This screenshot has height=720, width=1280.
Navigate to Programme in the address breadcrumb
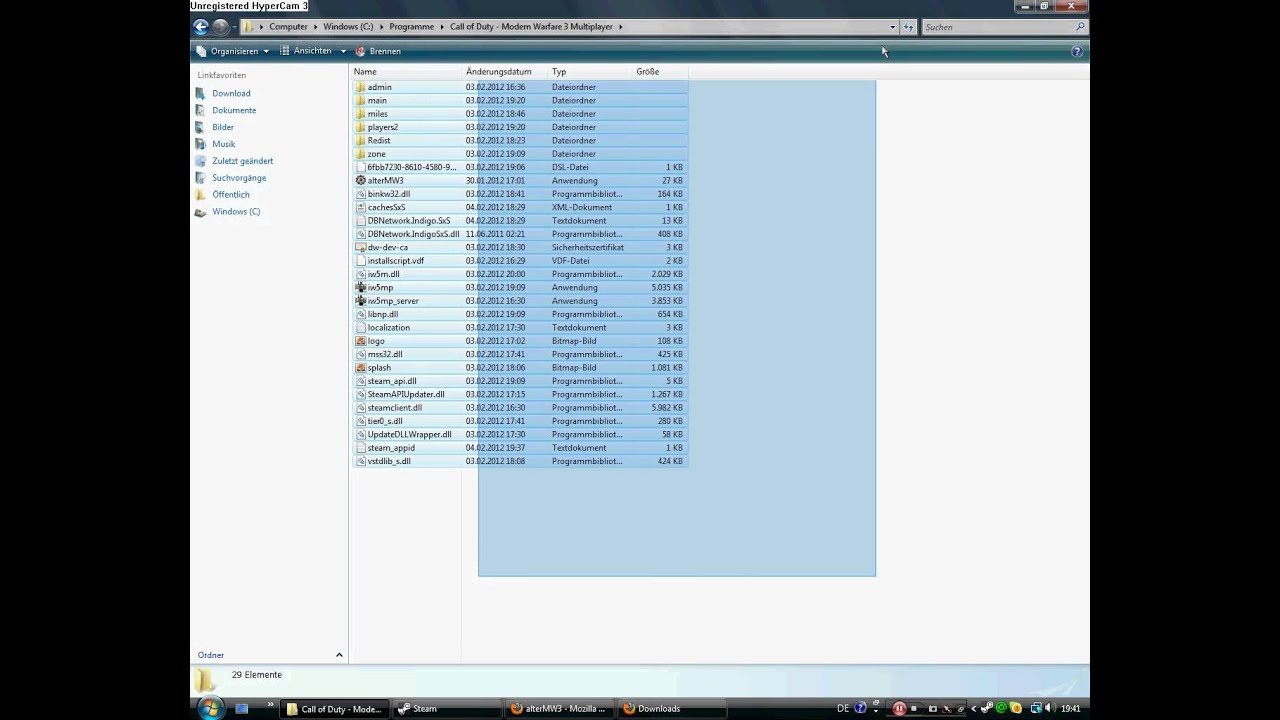(411, 27)
